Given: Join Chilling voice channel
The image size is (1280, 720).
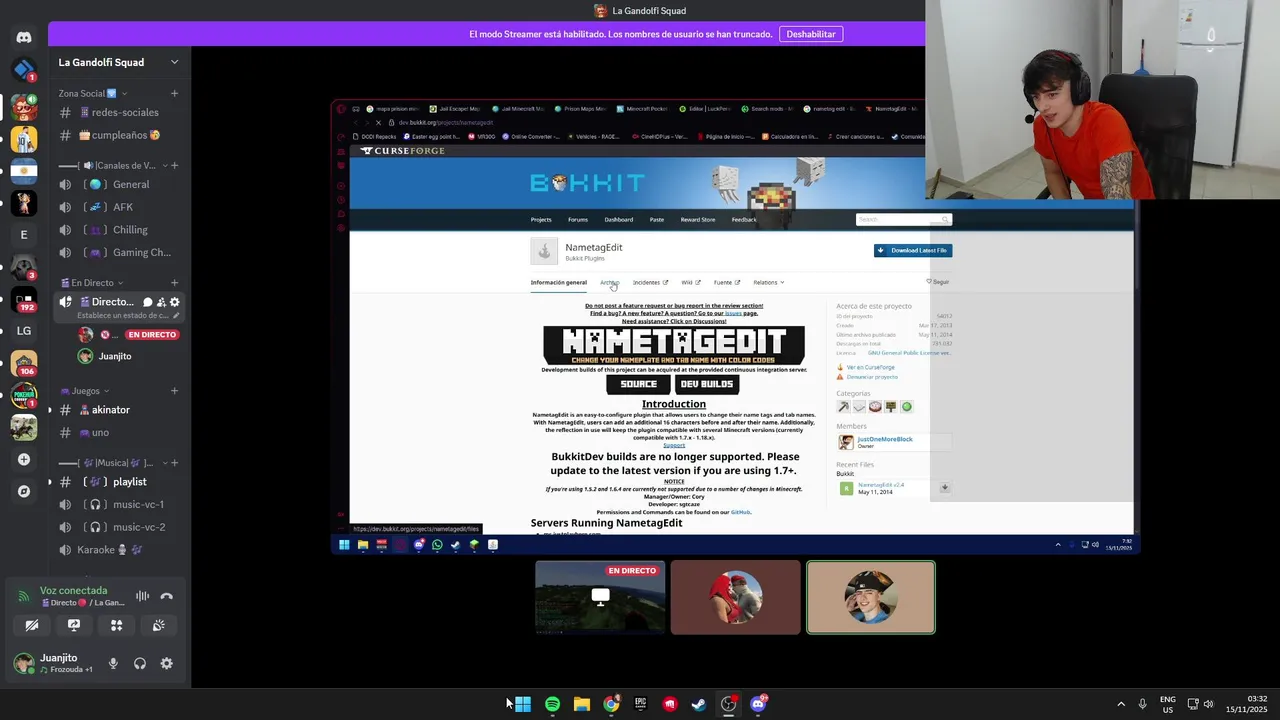Looking at the screenshot, I should pyautogui.click(x=119, y=230).
